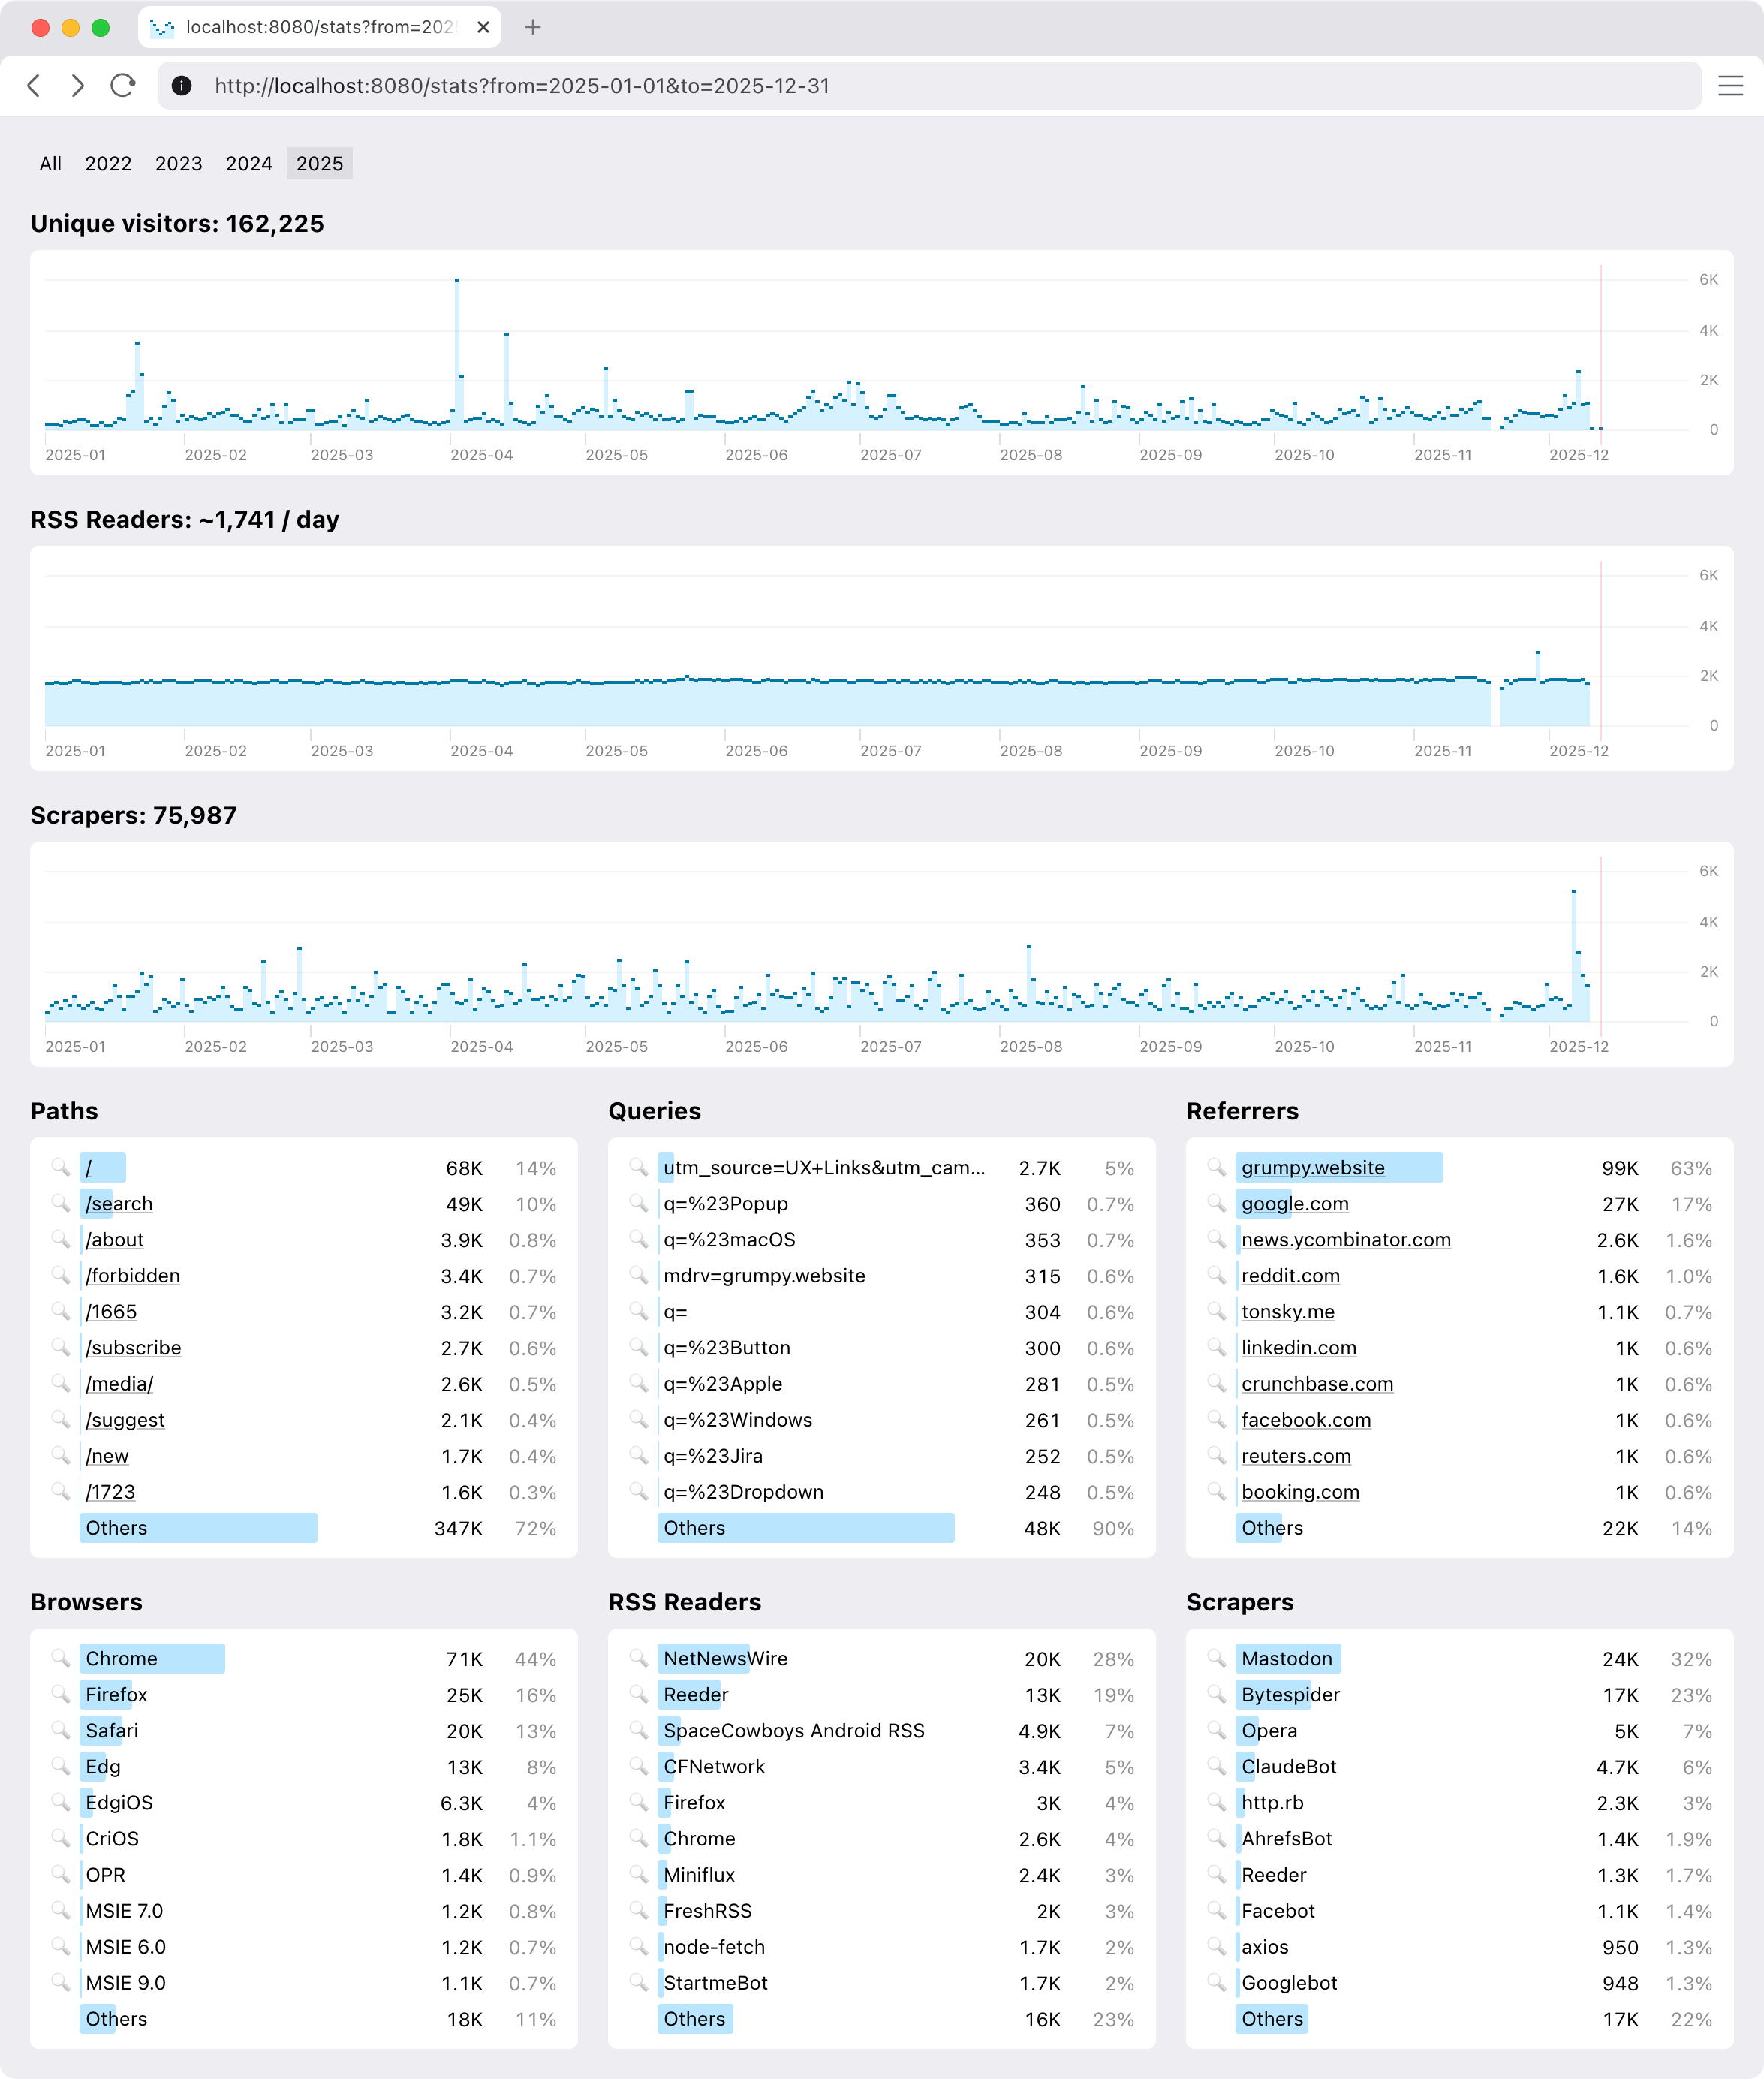Click the red date marker in Scrapers chart

coord(1600,945)
